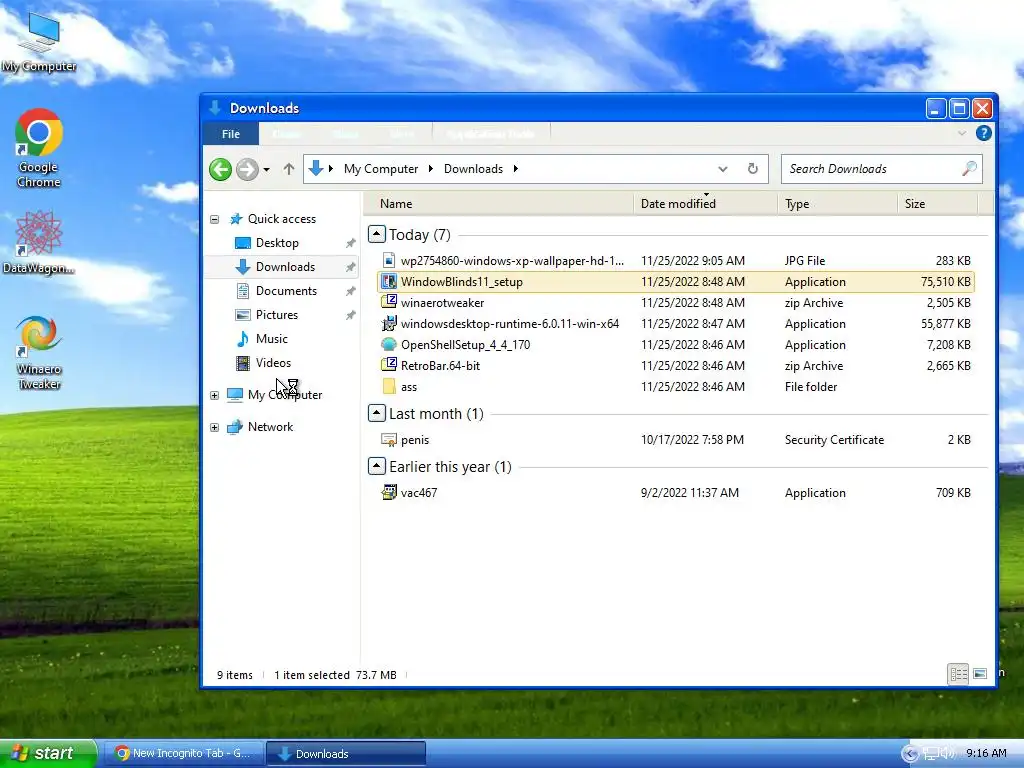Open Videos in navigation pane
This screenshot has width=1024, height=768.
(273, 363)
